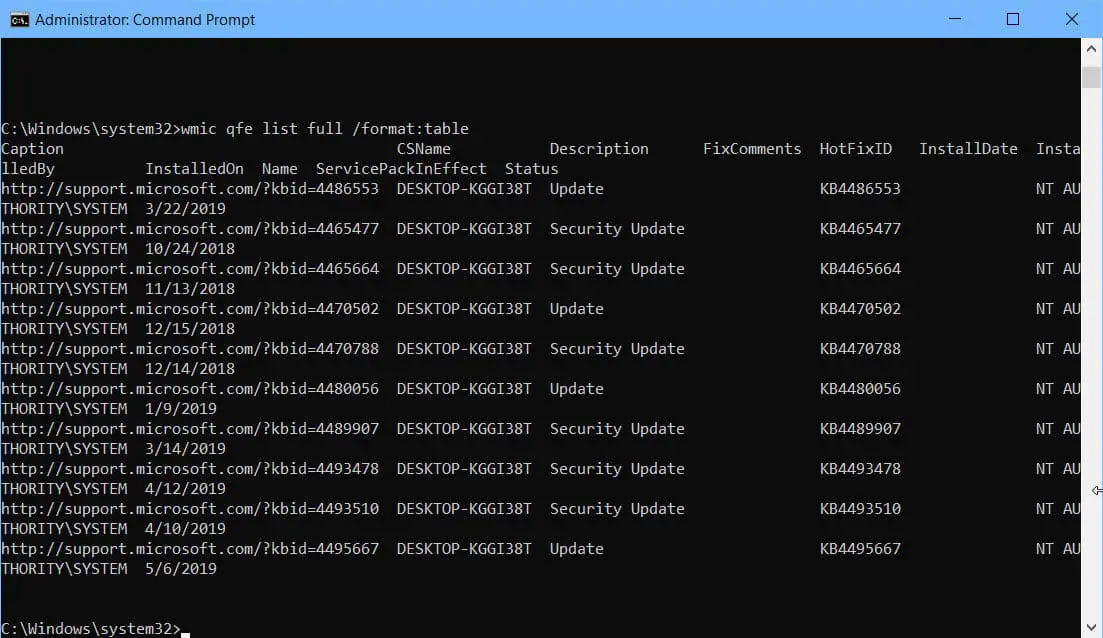The width and height of the screenshot is (1103, 638).
Task: Click the vertical scrollbar thumb
Action: click(1091, 75)
